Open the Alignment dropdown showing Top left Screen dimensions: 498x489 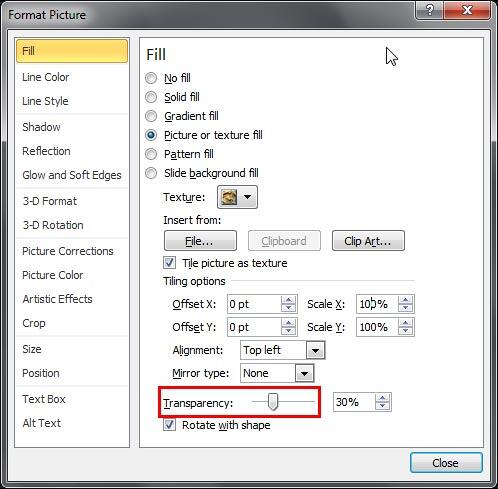click(x=315, y=350)
